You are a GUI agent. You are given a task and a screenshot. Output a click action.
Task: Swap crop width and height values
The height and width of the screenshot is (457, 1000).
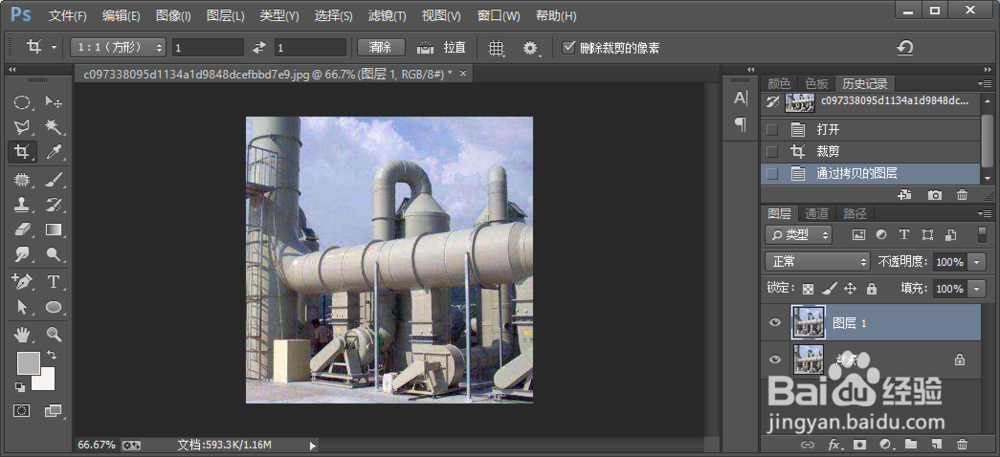click(259, 47)
